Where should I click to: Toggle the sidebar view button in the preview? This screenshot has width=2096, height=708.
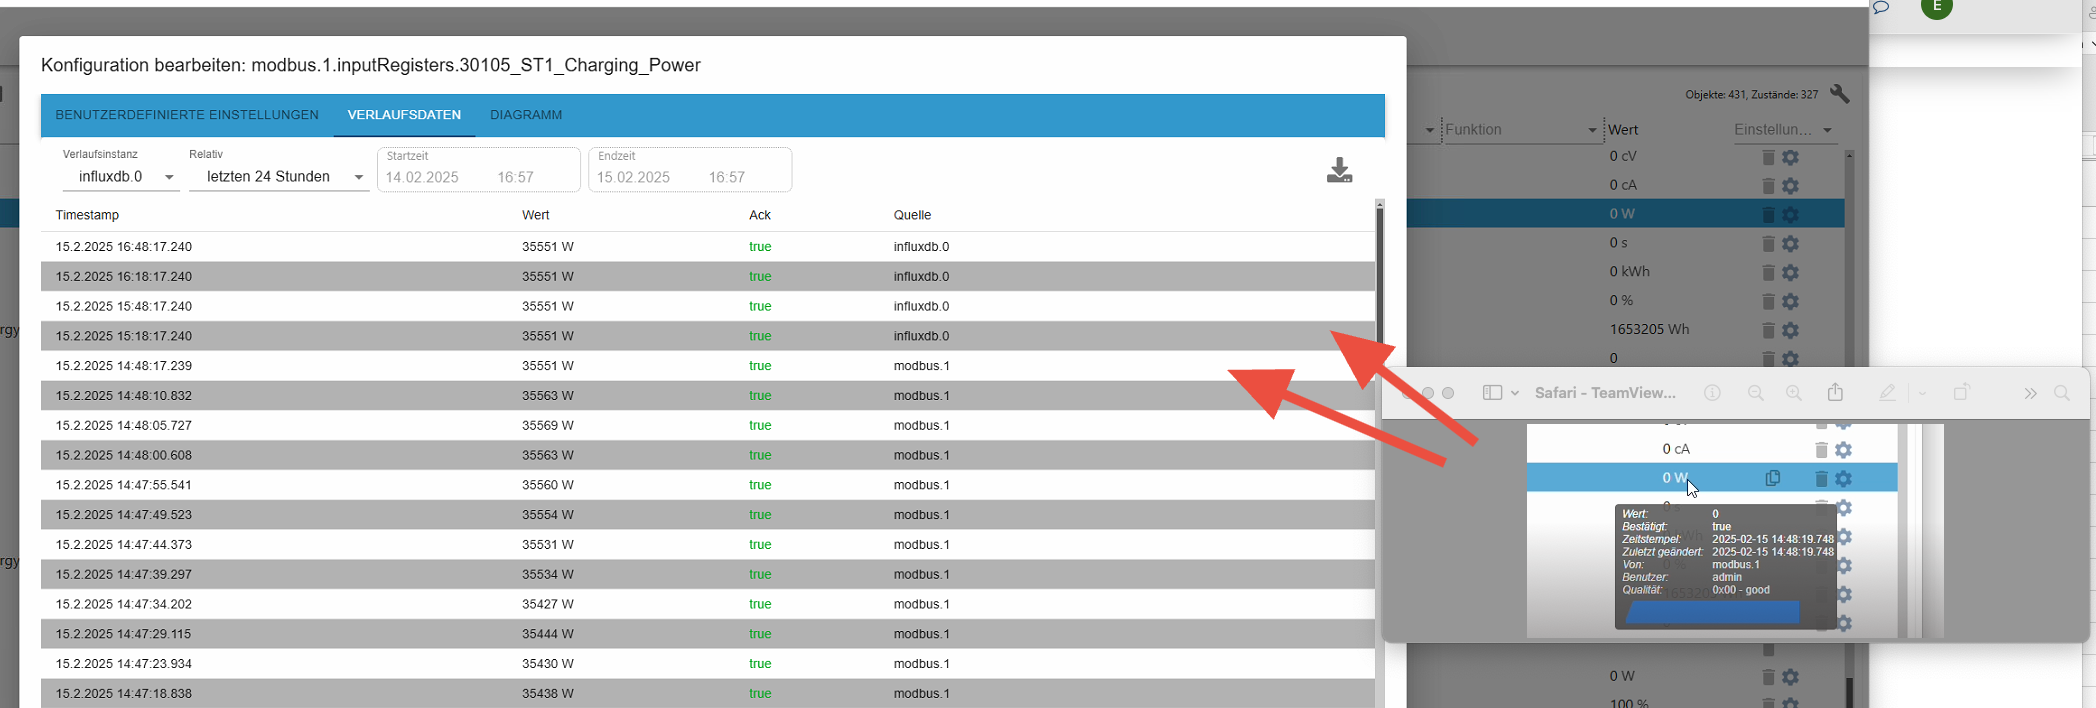[x=1492, y=393]
